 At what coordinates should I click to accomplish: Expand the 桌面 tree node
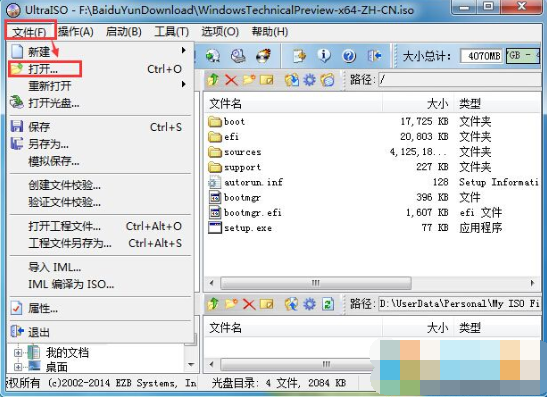(x=18, y=367)
